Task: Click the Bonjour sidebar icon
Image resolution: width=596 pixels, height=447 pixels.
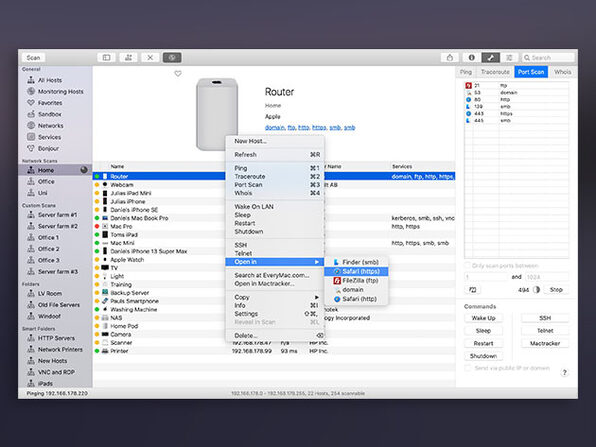Action: [31, 148]
